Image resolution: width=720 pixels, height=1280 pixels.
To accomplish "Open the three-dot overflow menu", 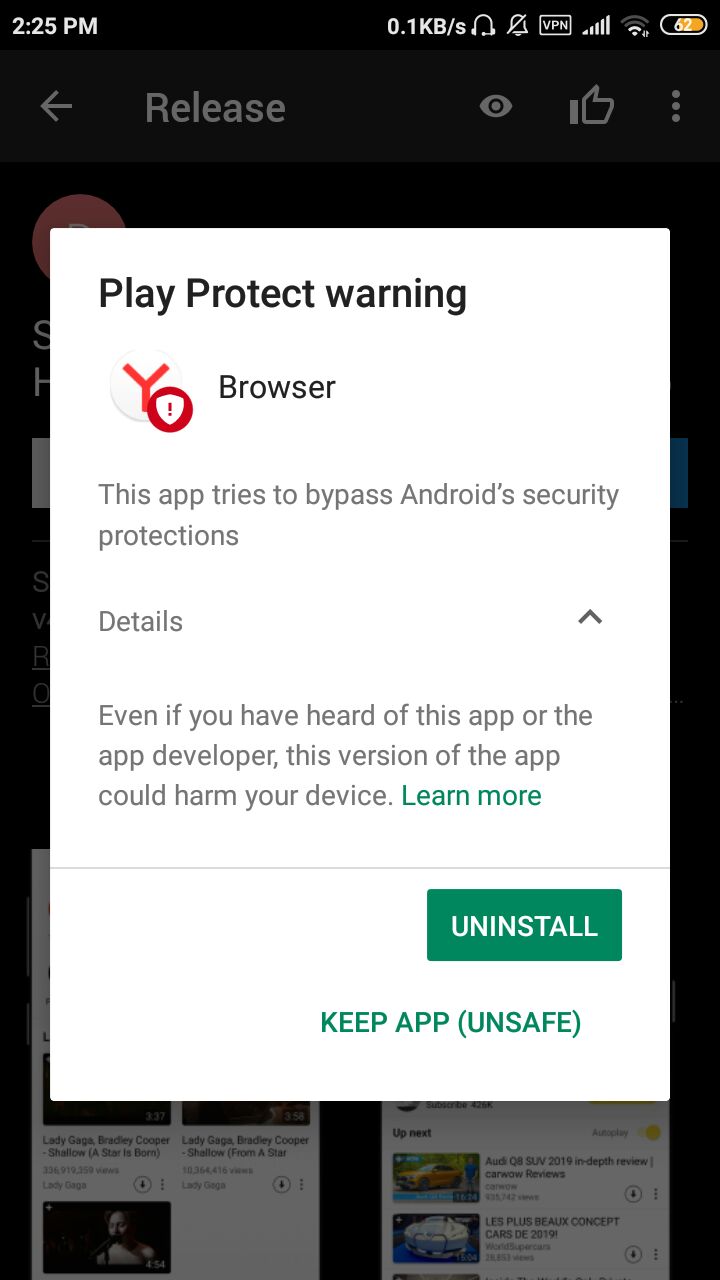I will tap(676, 106).
